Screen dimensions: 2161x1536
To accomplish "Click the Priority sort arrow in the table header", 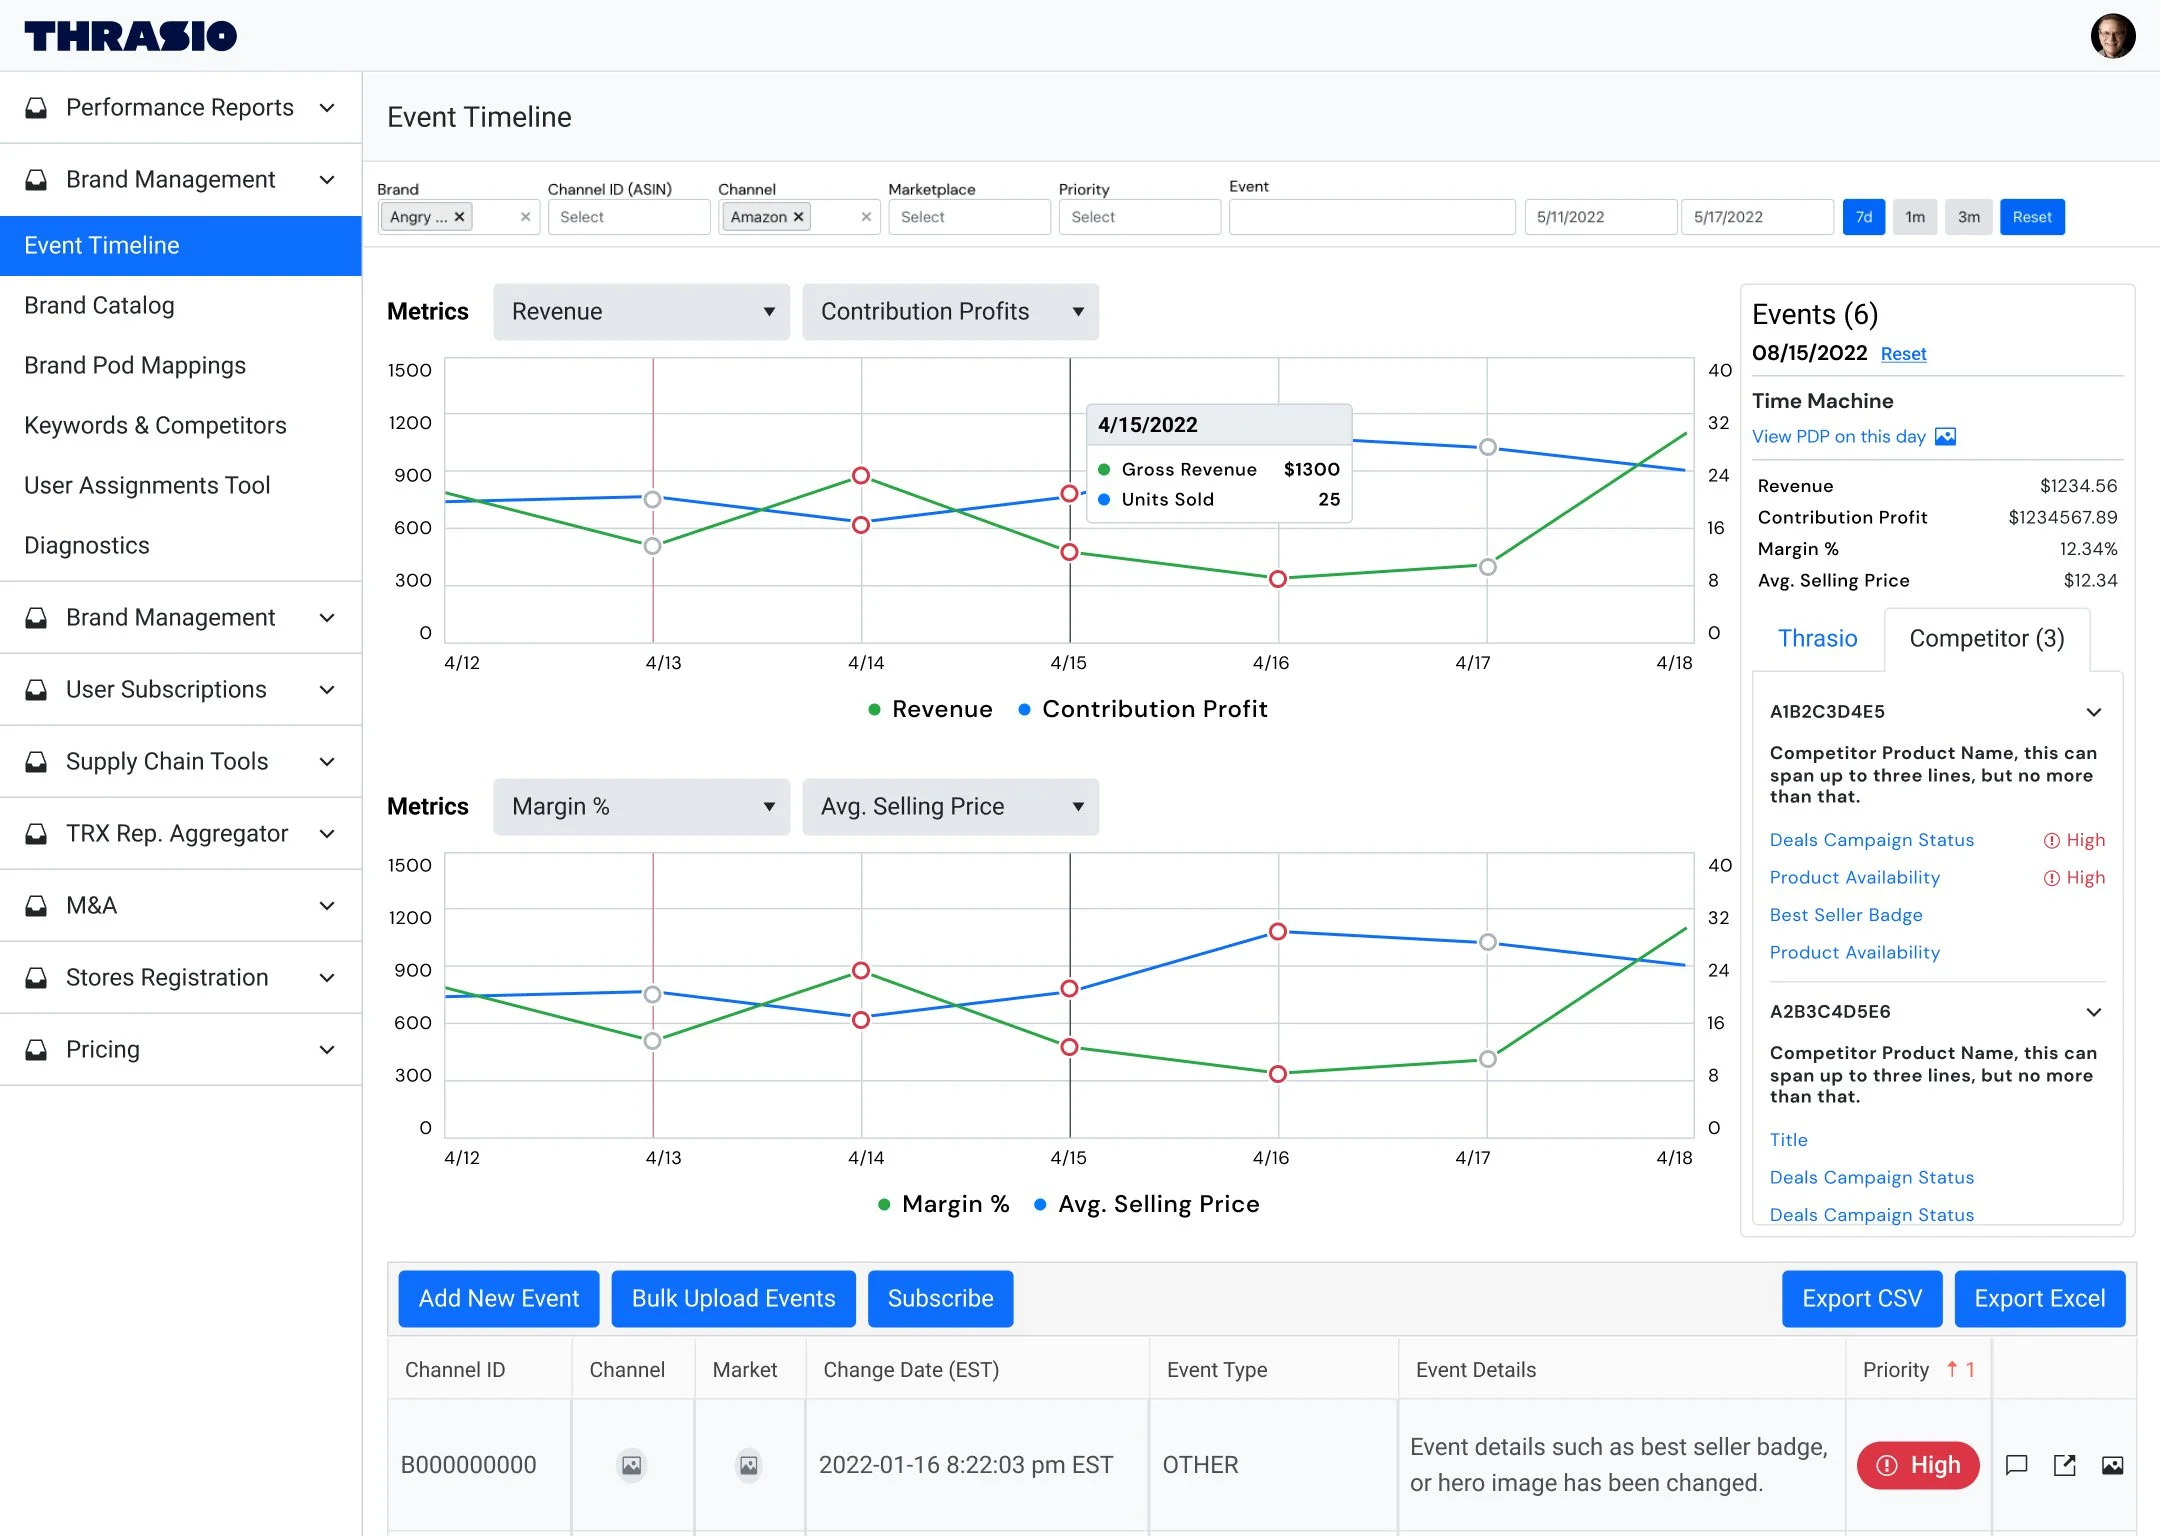I will (1952, 1370).
